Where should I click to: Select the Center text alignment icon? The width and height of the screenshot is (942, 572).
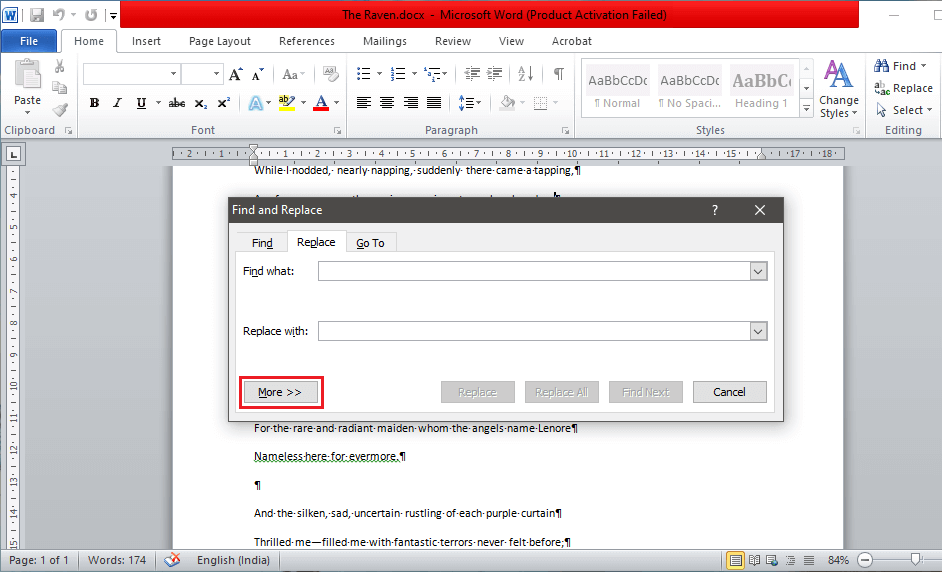[x=386, y=103]
